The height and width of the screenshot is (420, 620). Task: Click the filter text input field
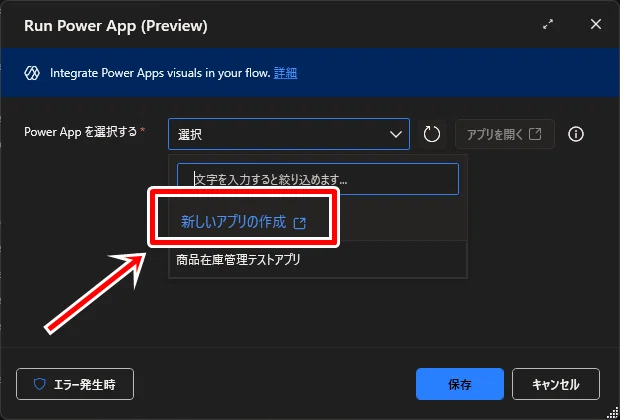click(318, 179)
